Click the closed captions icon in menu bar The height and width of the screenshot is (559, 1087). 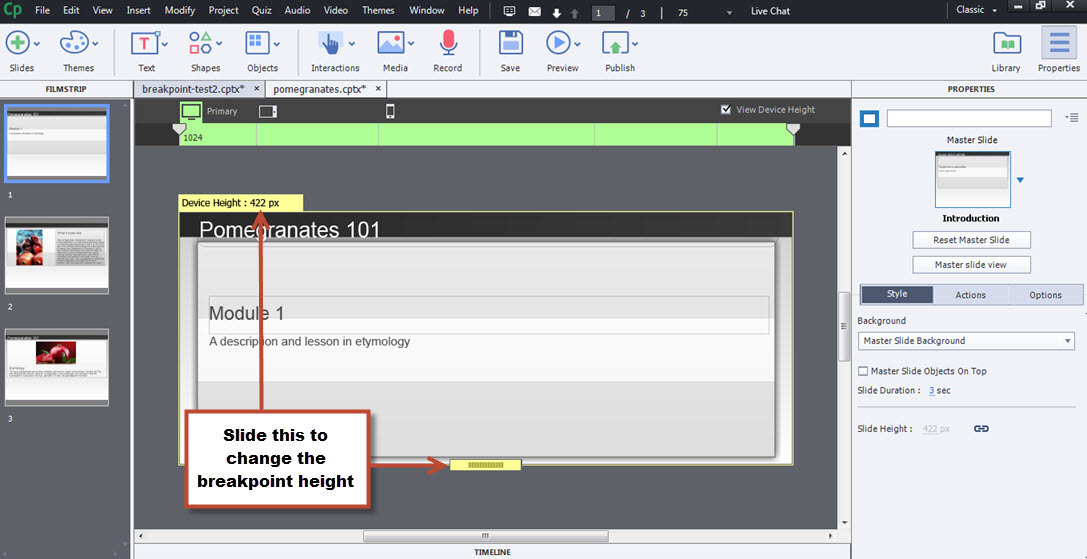coord(510,11)
